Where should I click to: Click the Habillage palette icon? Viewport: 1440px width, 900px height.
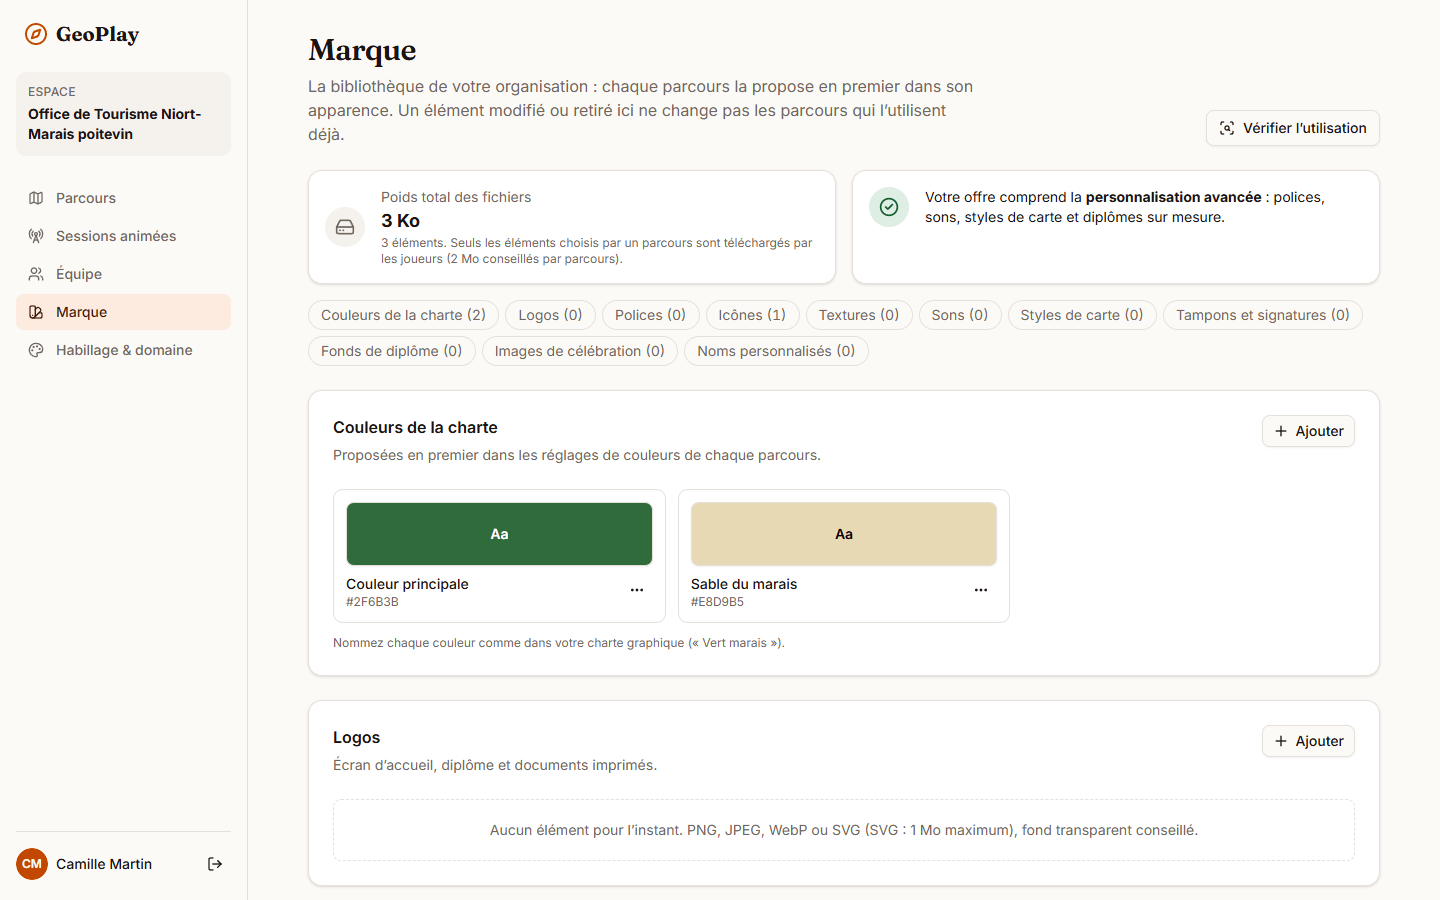point(36,350)
